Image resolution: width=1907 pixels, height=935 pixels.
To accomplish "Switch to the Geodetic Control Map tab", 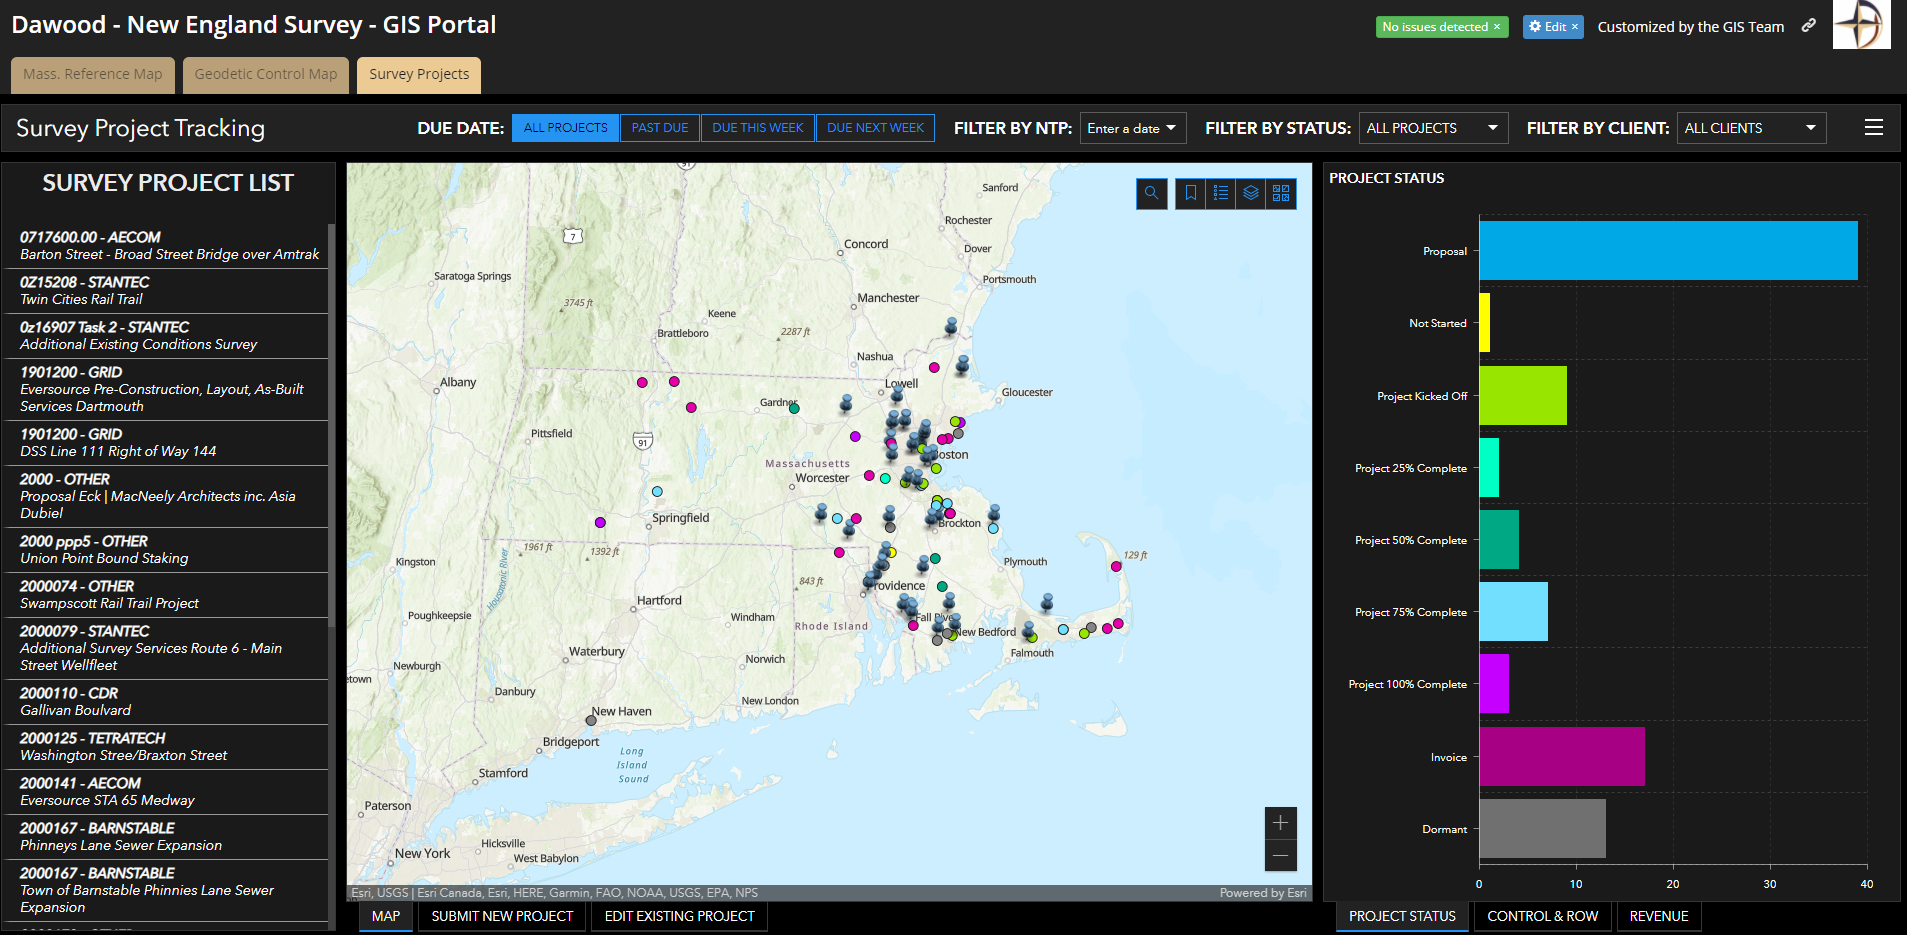I will tap(265, 74).
